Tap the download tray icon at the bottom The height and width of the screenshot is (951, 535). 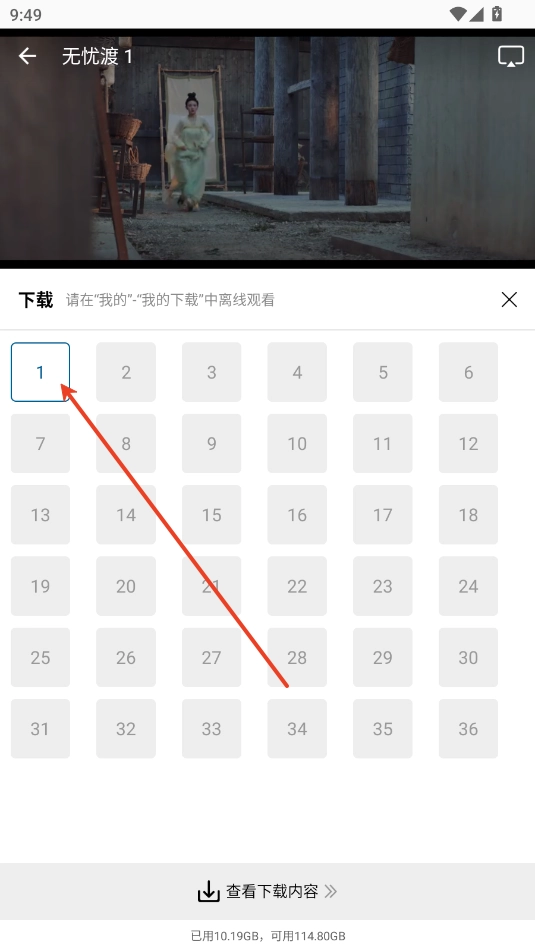point(209,891)
